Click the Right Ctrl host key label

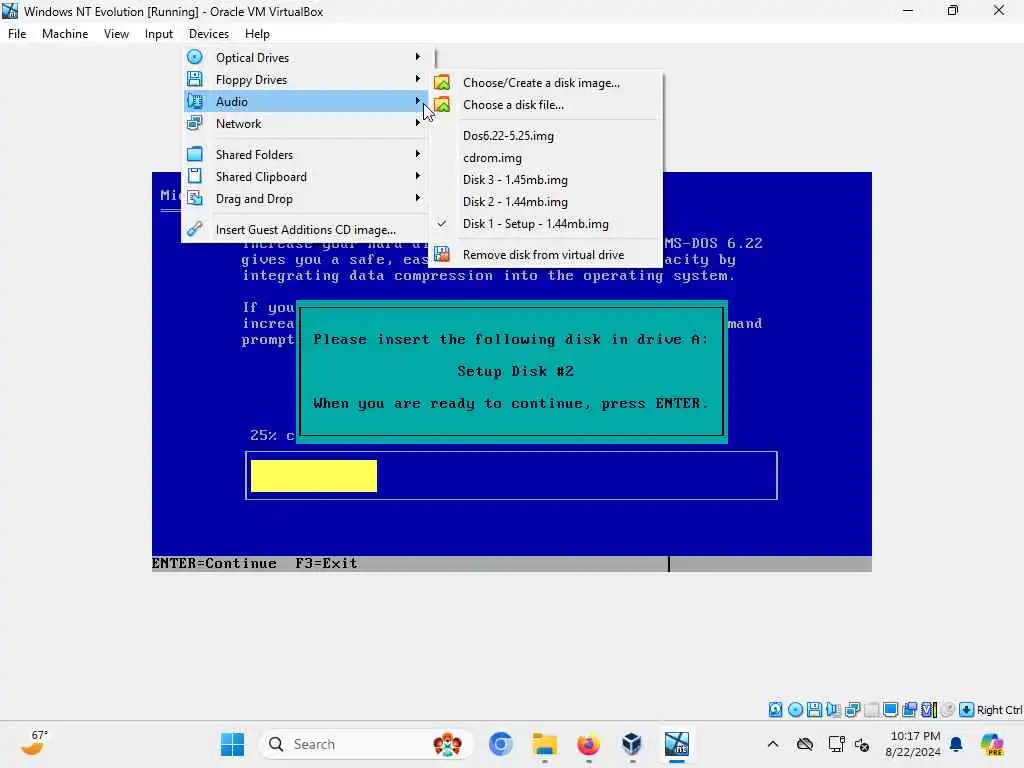point(999,710)
